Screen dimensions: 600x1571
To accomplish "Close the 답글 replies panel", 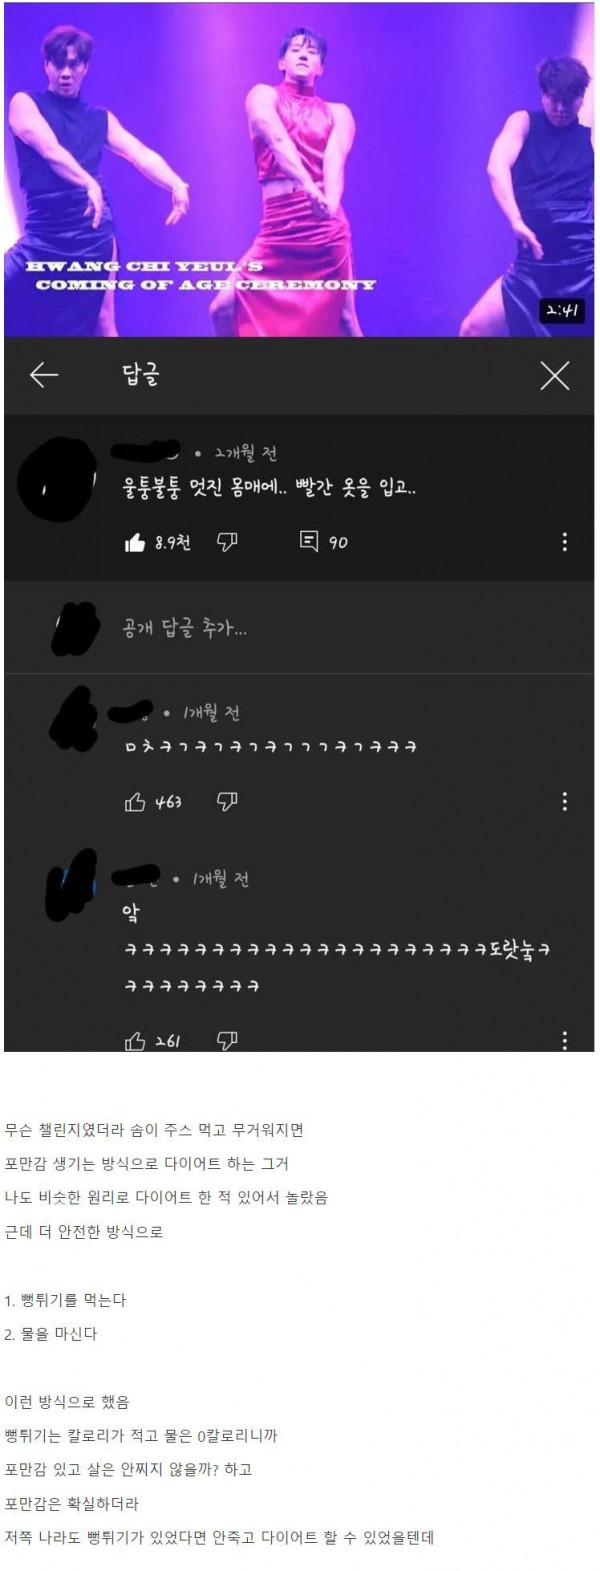I will point(555,375).
